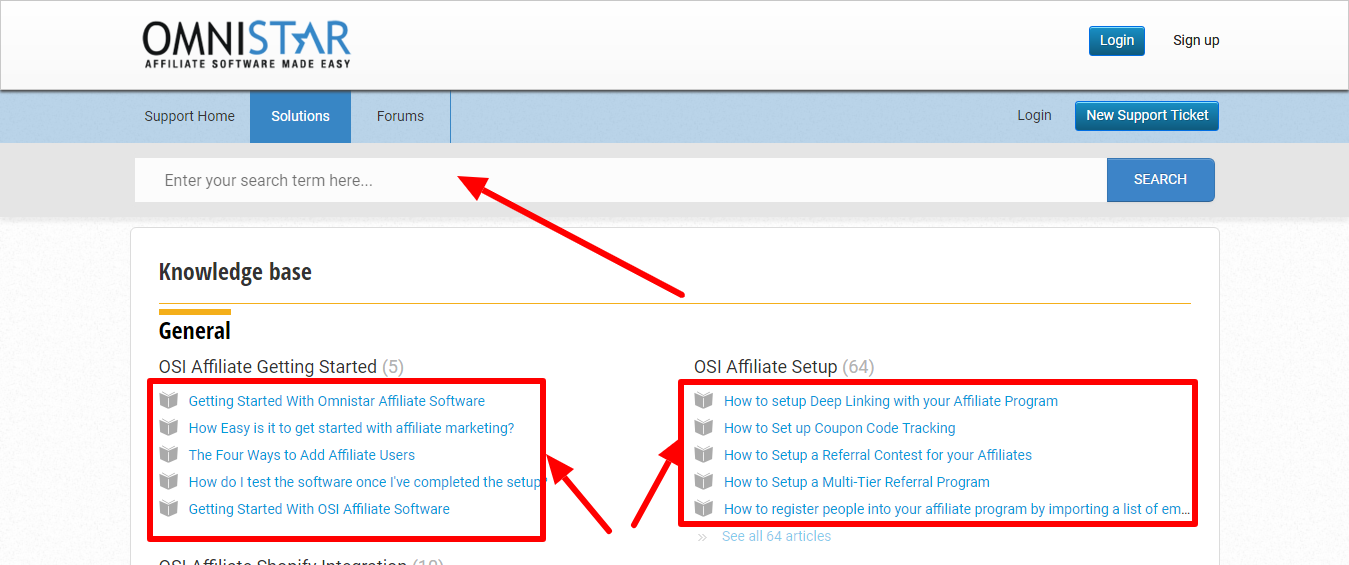Click the Sign up link
Image resolution: width=1349 pixels, height=565 pixels.
[1196, 40]
